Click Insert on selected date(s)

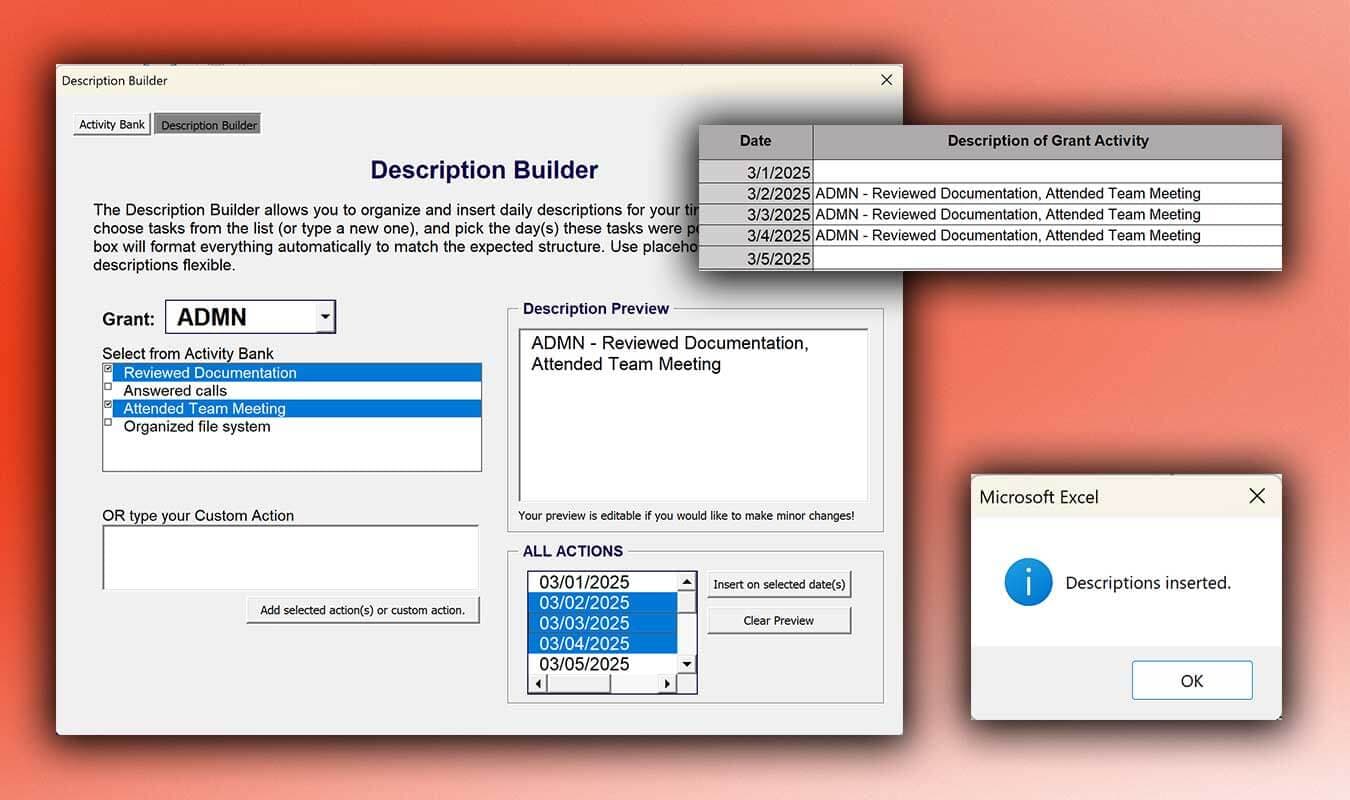pos(779,584)
